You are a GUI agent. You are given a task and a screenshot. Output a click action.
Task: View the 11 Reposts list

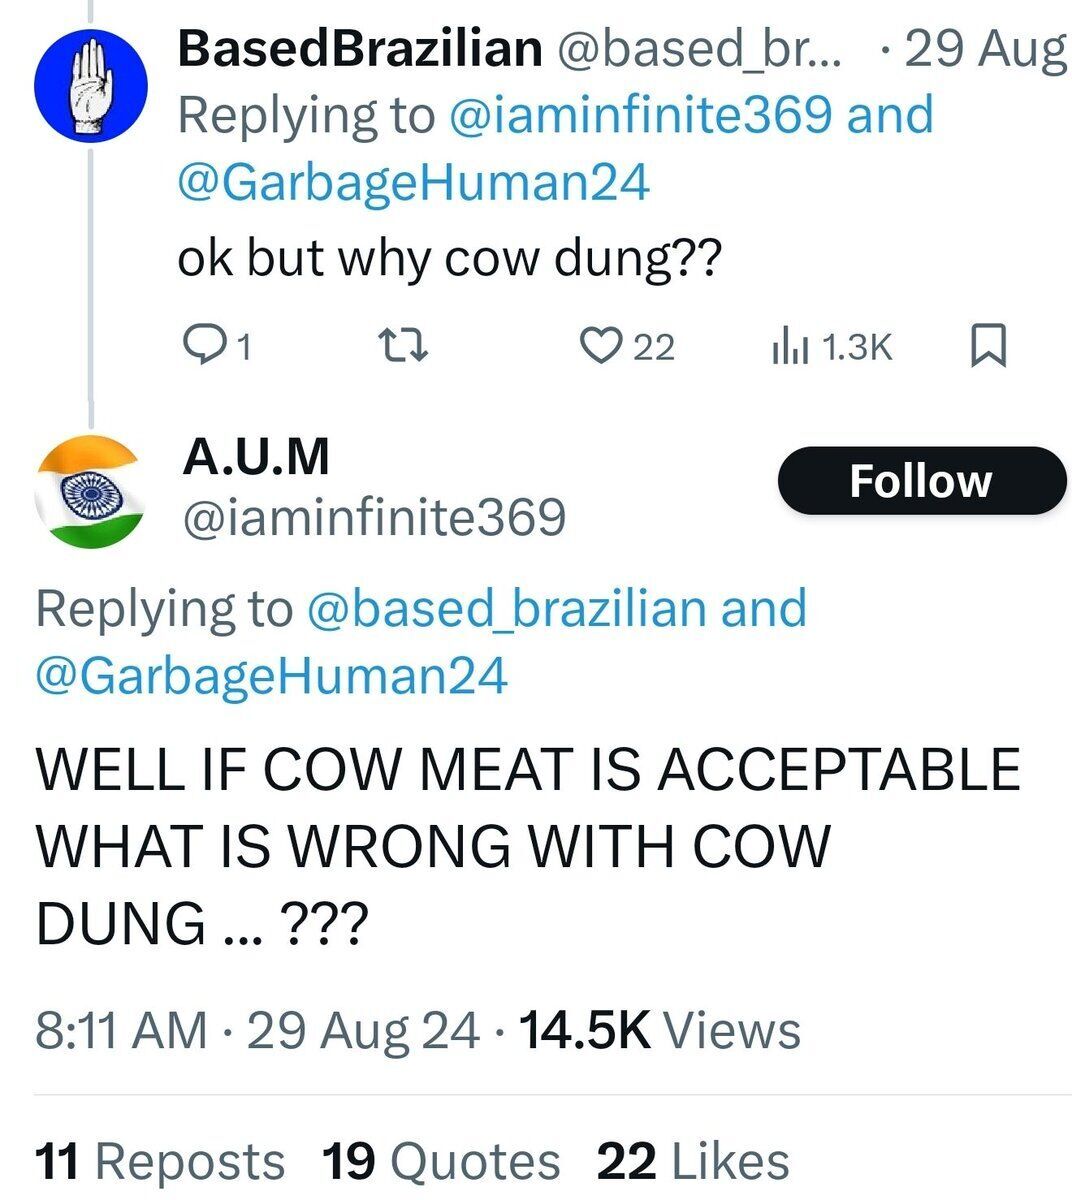[160, 1161]
